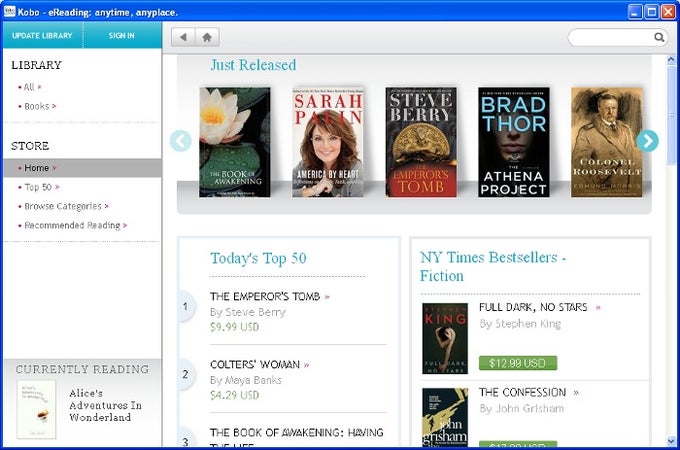Image resolution: width=680 pixels, height=450 pixels.
Task: Open All items in Library
Action: tap(29, 87)
